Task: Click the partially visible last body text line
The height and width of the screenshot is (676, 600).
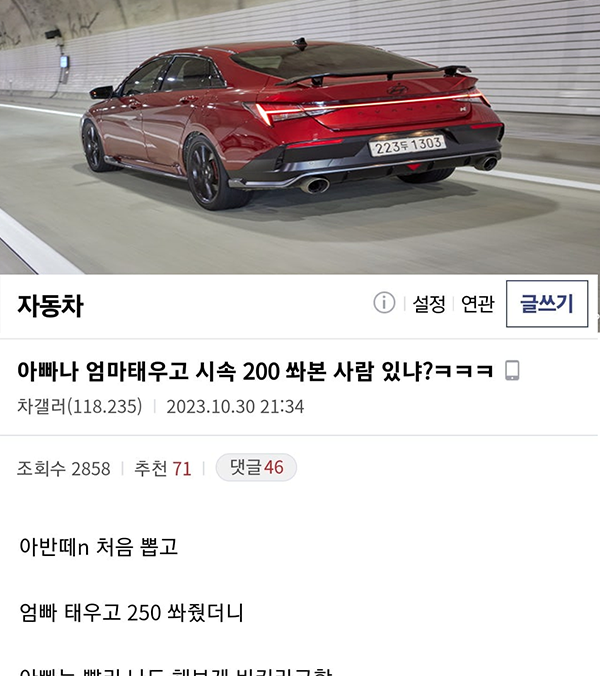Action: coord(176,672)
